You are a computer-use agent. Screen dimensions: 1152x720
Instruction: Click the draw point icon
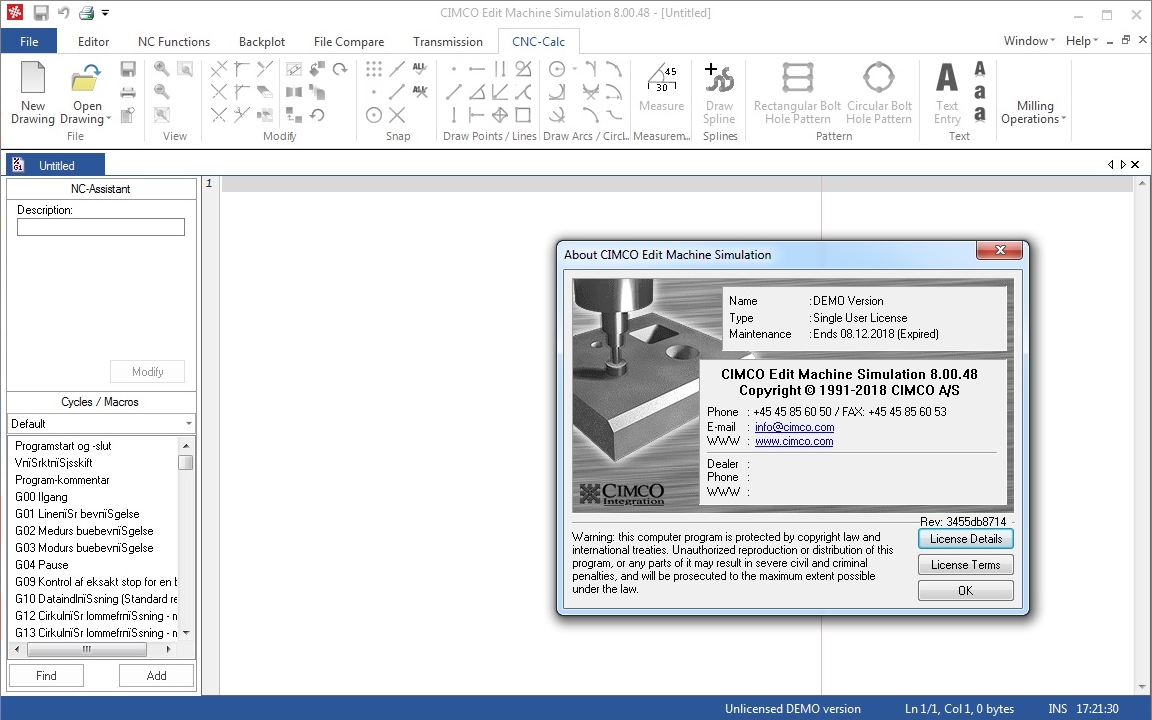click(454, 69)
